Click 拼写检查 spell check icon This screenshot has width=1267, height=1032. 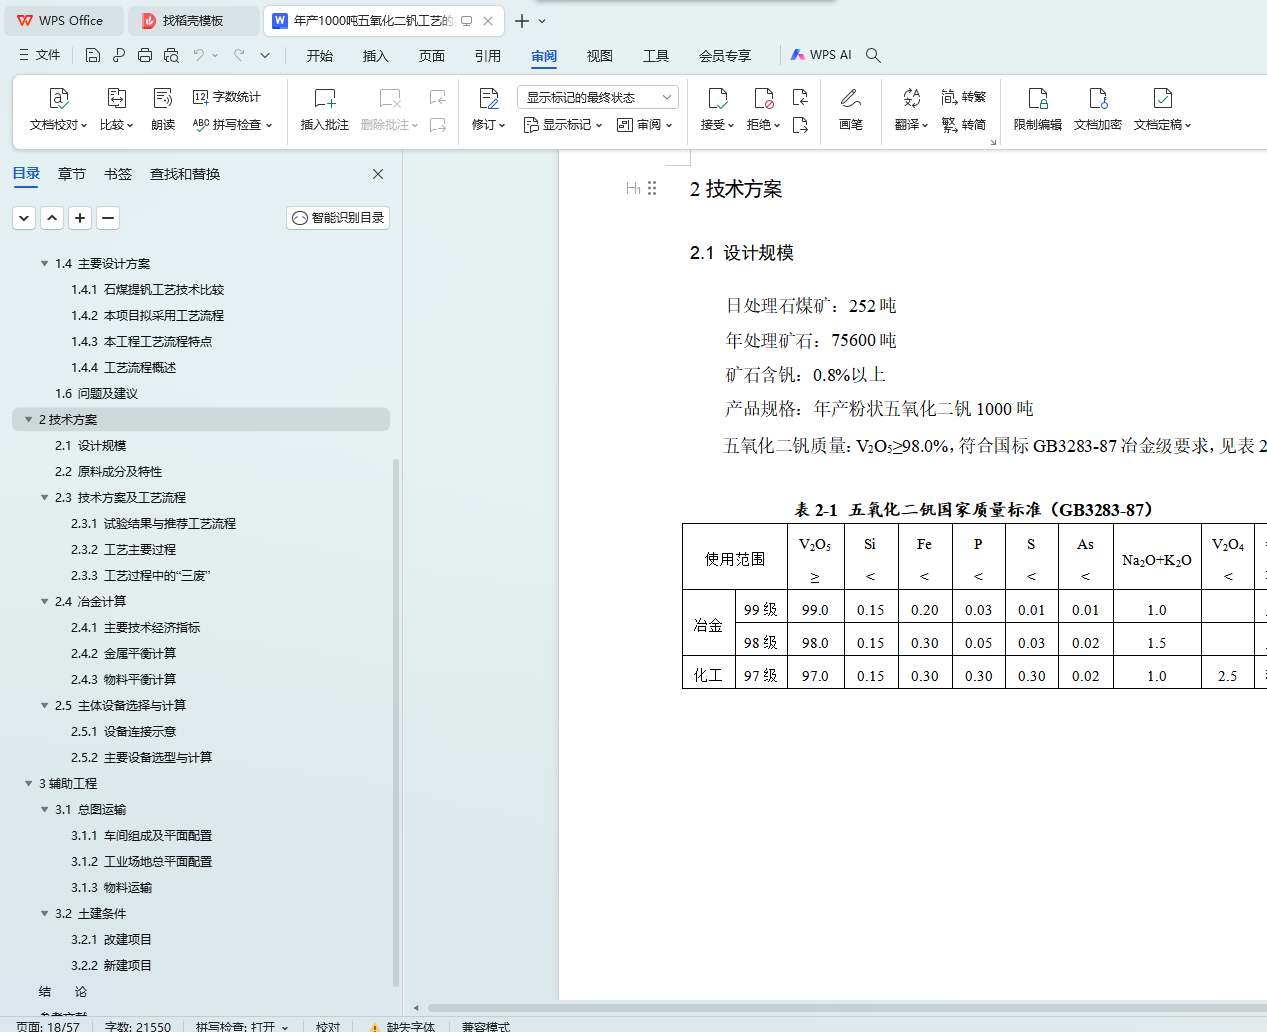(x=201, y=125)
